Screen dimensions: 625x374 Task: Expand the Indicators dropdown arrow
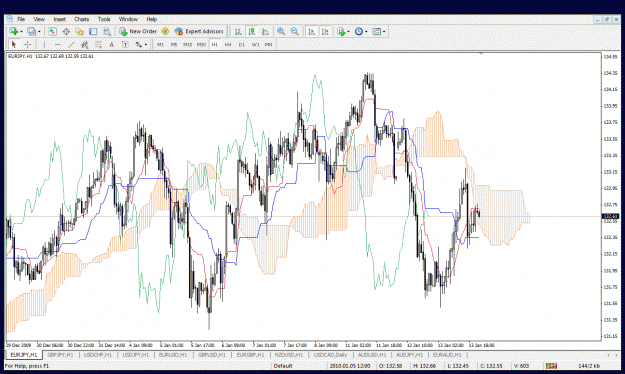pos(348,31)
